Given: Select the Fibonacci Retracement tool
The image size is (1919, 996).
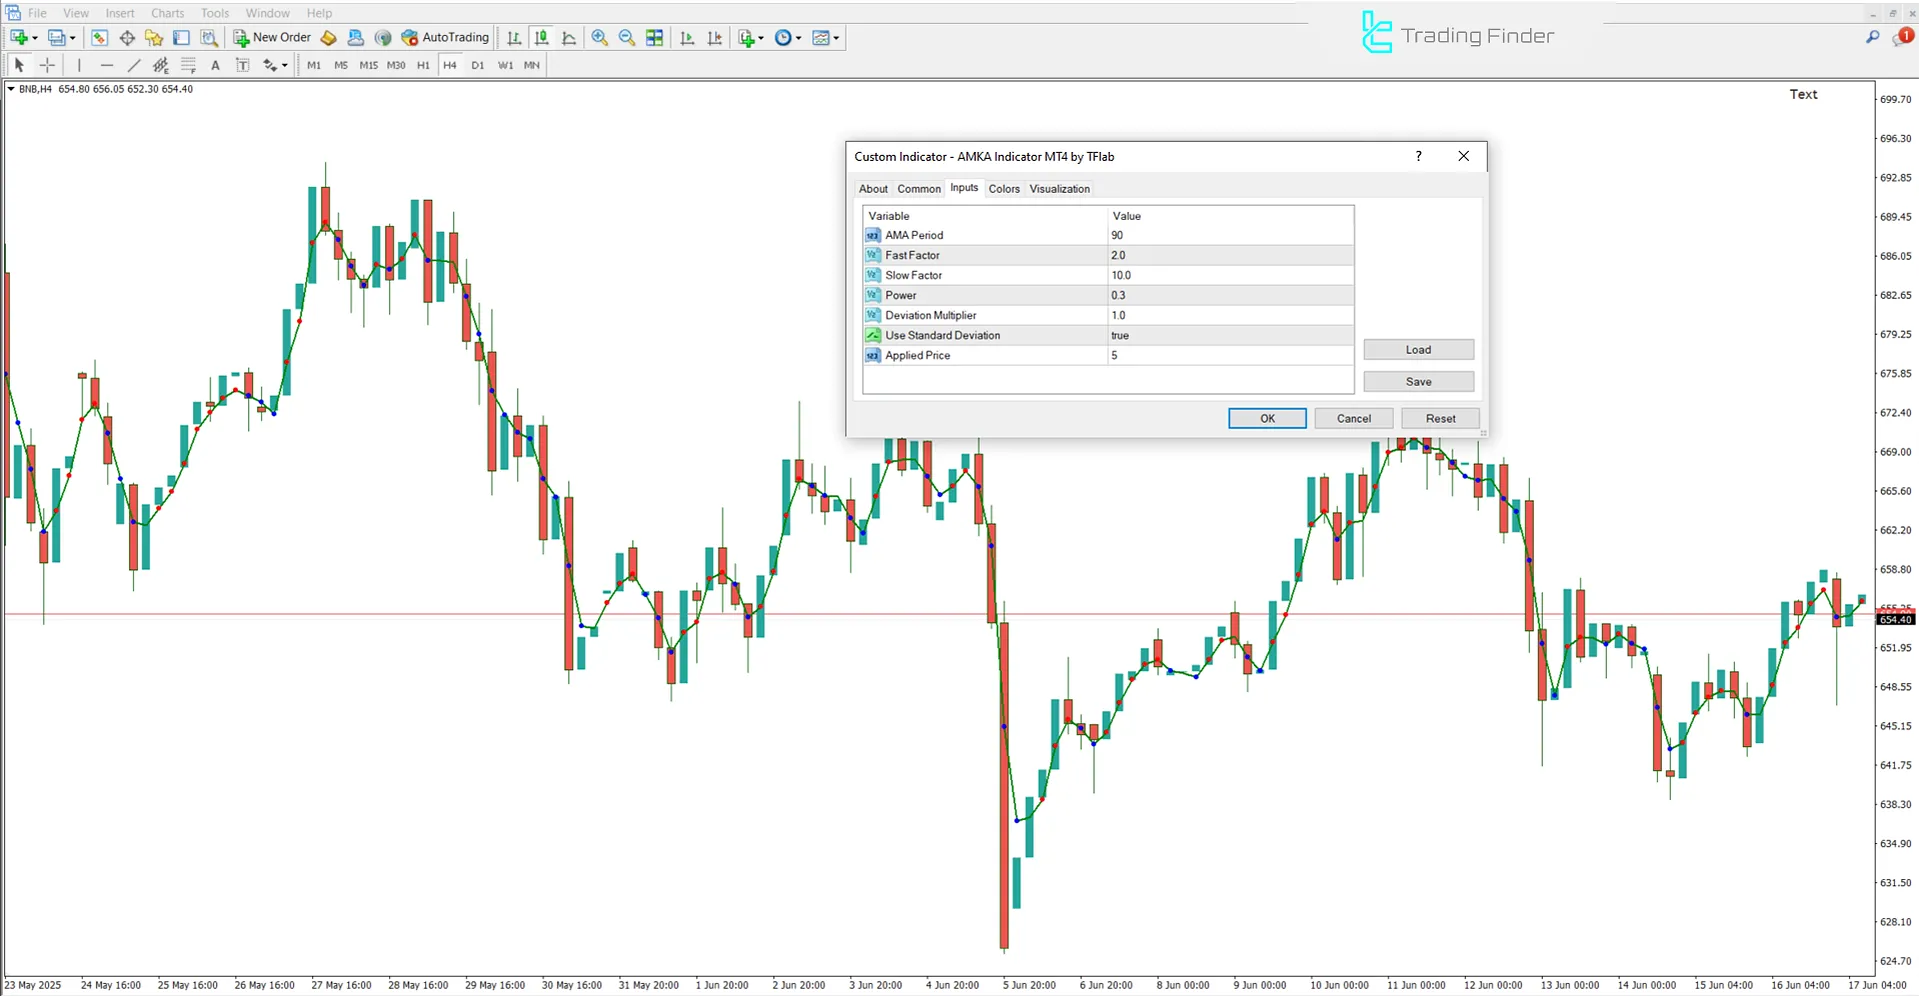Looking at the screenshot, I should (188, 64).
